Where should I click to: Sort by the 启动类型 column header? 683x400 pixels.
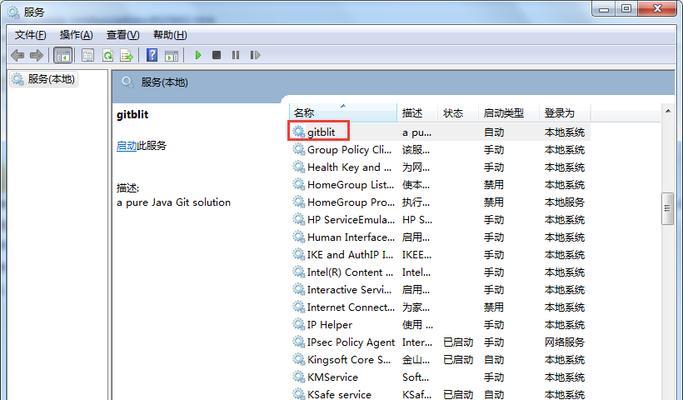pyautogui.click(x=508, y=113)
